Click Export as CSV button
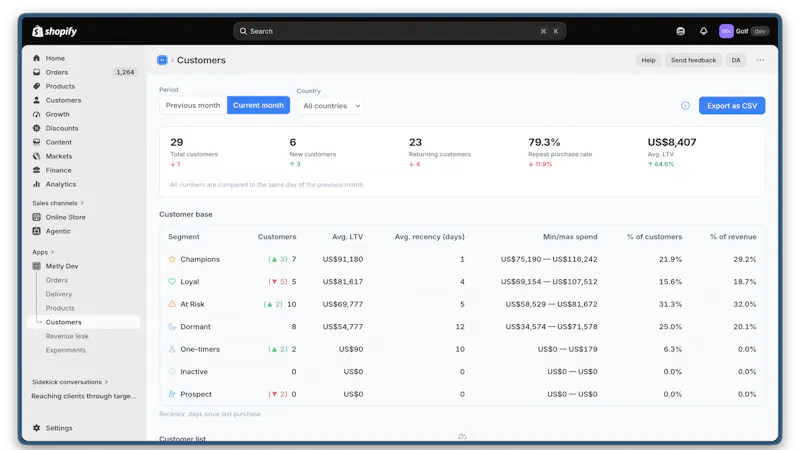 tap(732, 106)
